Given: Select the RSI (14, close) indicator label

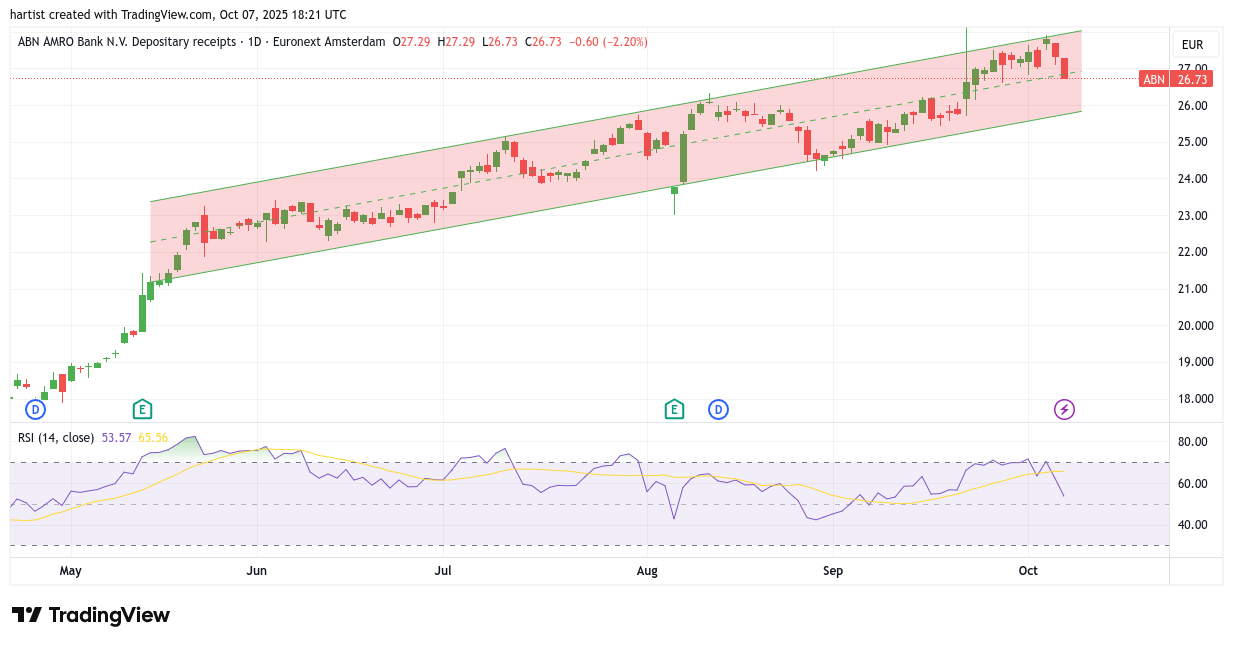Looking at the screenshot, I should pos(56,437).
